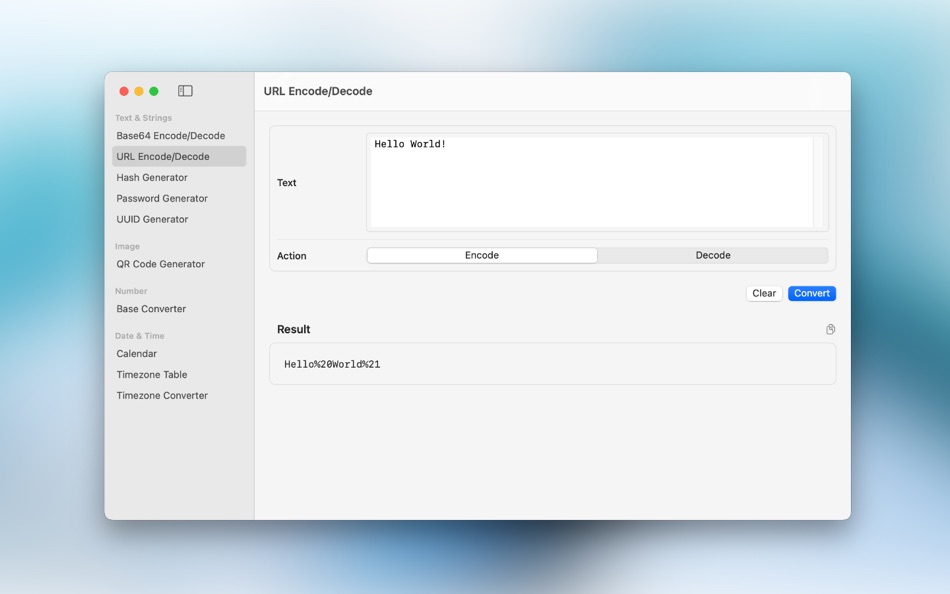Clear the current text input
This screenshot has height=594, width=950.
tap(763, 293)
